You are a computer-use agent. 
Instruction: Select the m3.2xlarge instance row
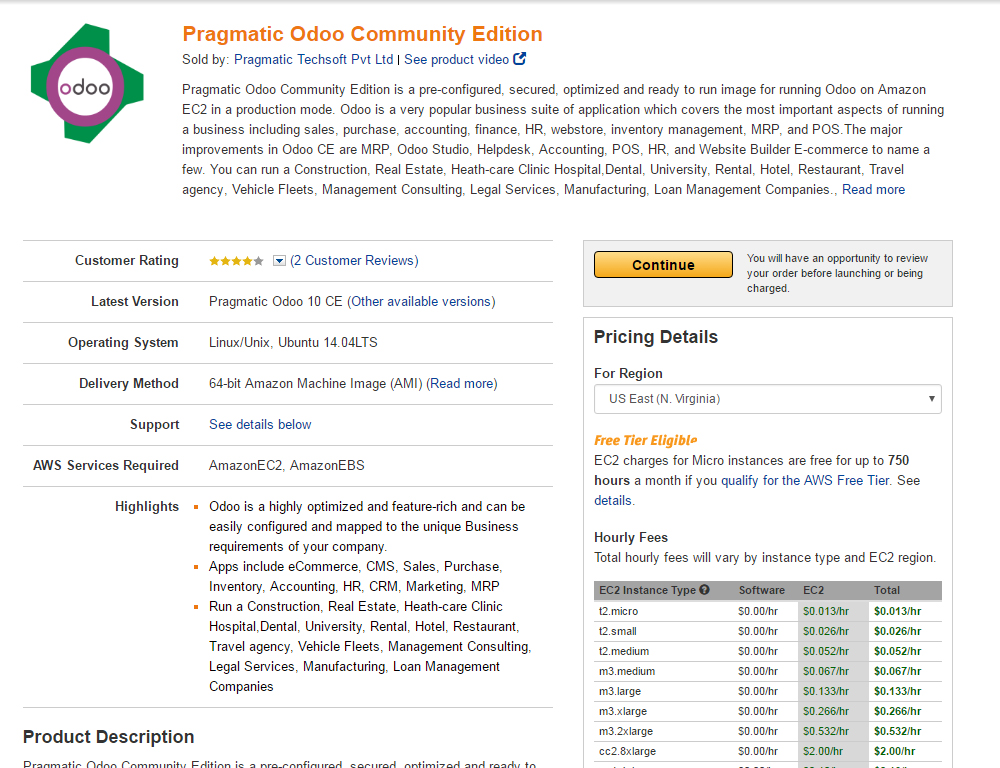[768, 731]
